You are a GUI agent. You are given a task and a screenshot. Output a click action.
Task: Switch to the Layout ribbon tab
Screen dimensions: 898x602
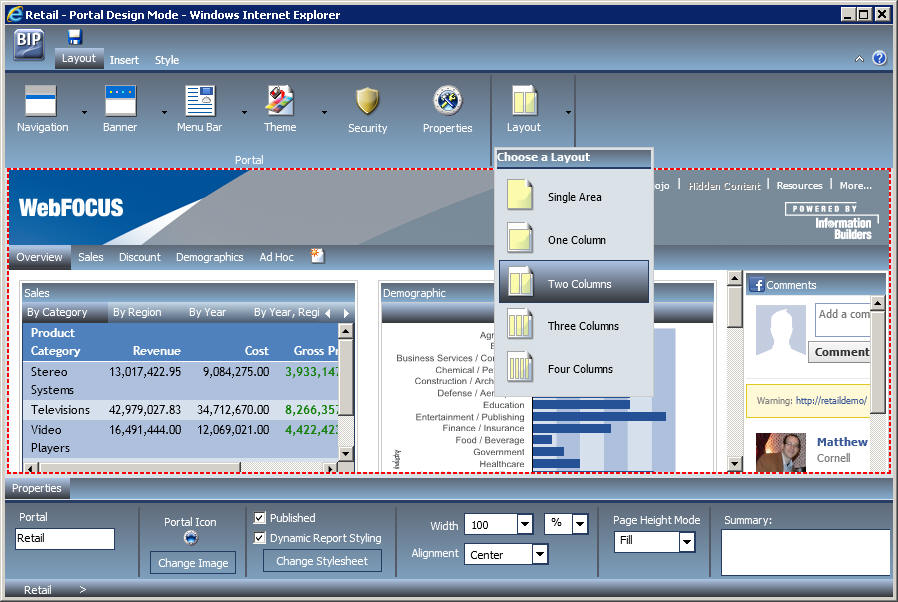[x=79, y=58]
